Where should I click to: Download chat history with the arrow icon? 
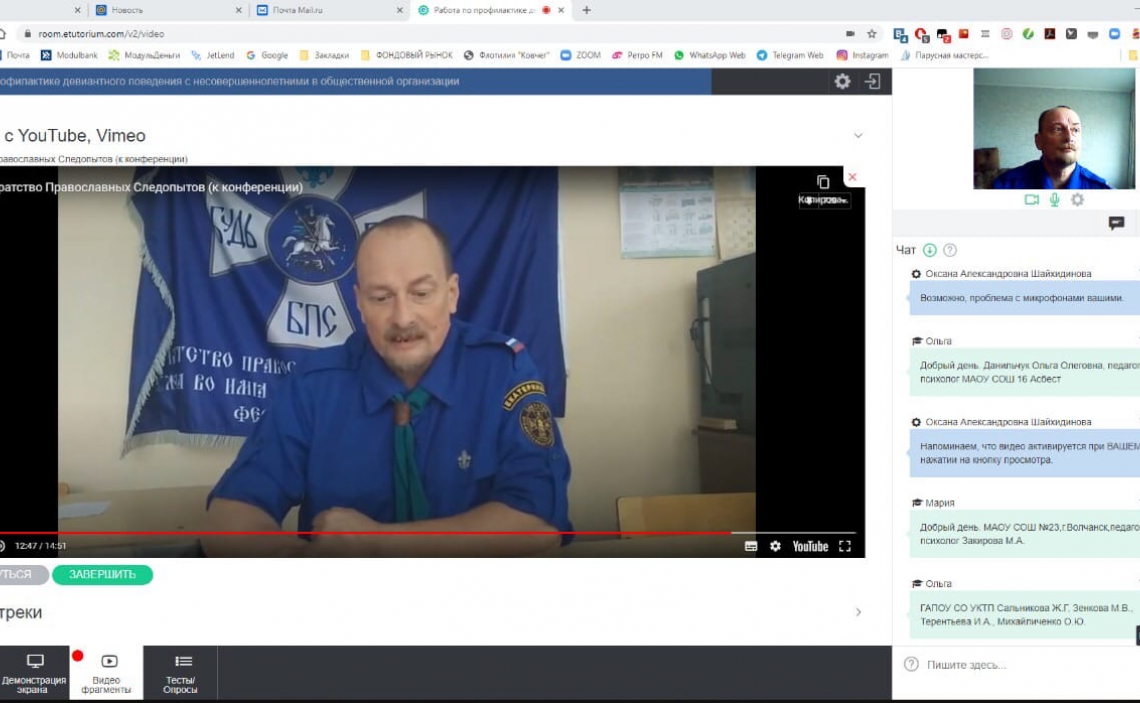pos(930,250)
